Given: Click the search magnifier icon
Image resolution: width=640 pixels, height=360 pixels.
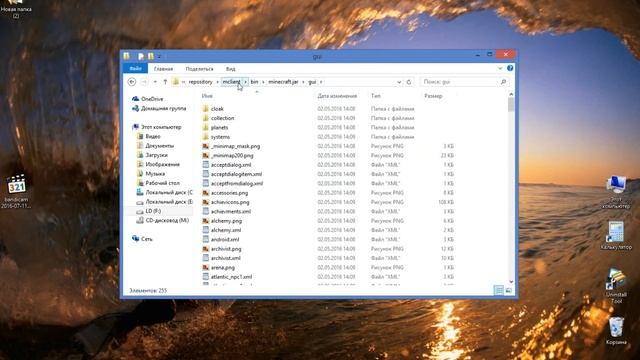Looking at the screenshot, I should 503,82.
